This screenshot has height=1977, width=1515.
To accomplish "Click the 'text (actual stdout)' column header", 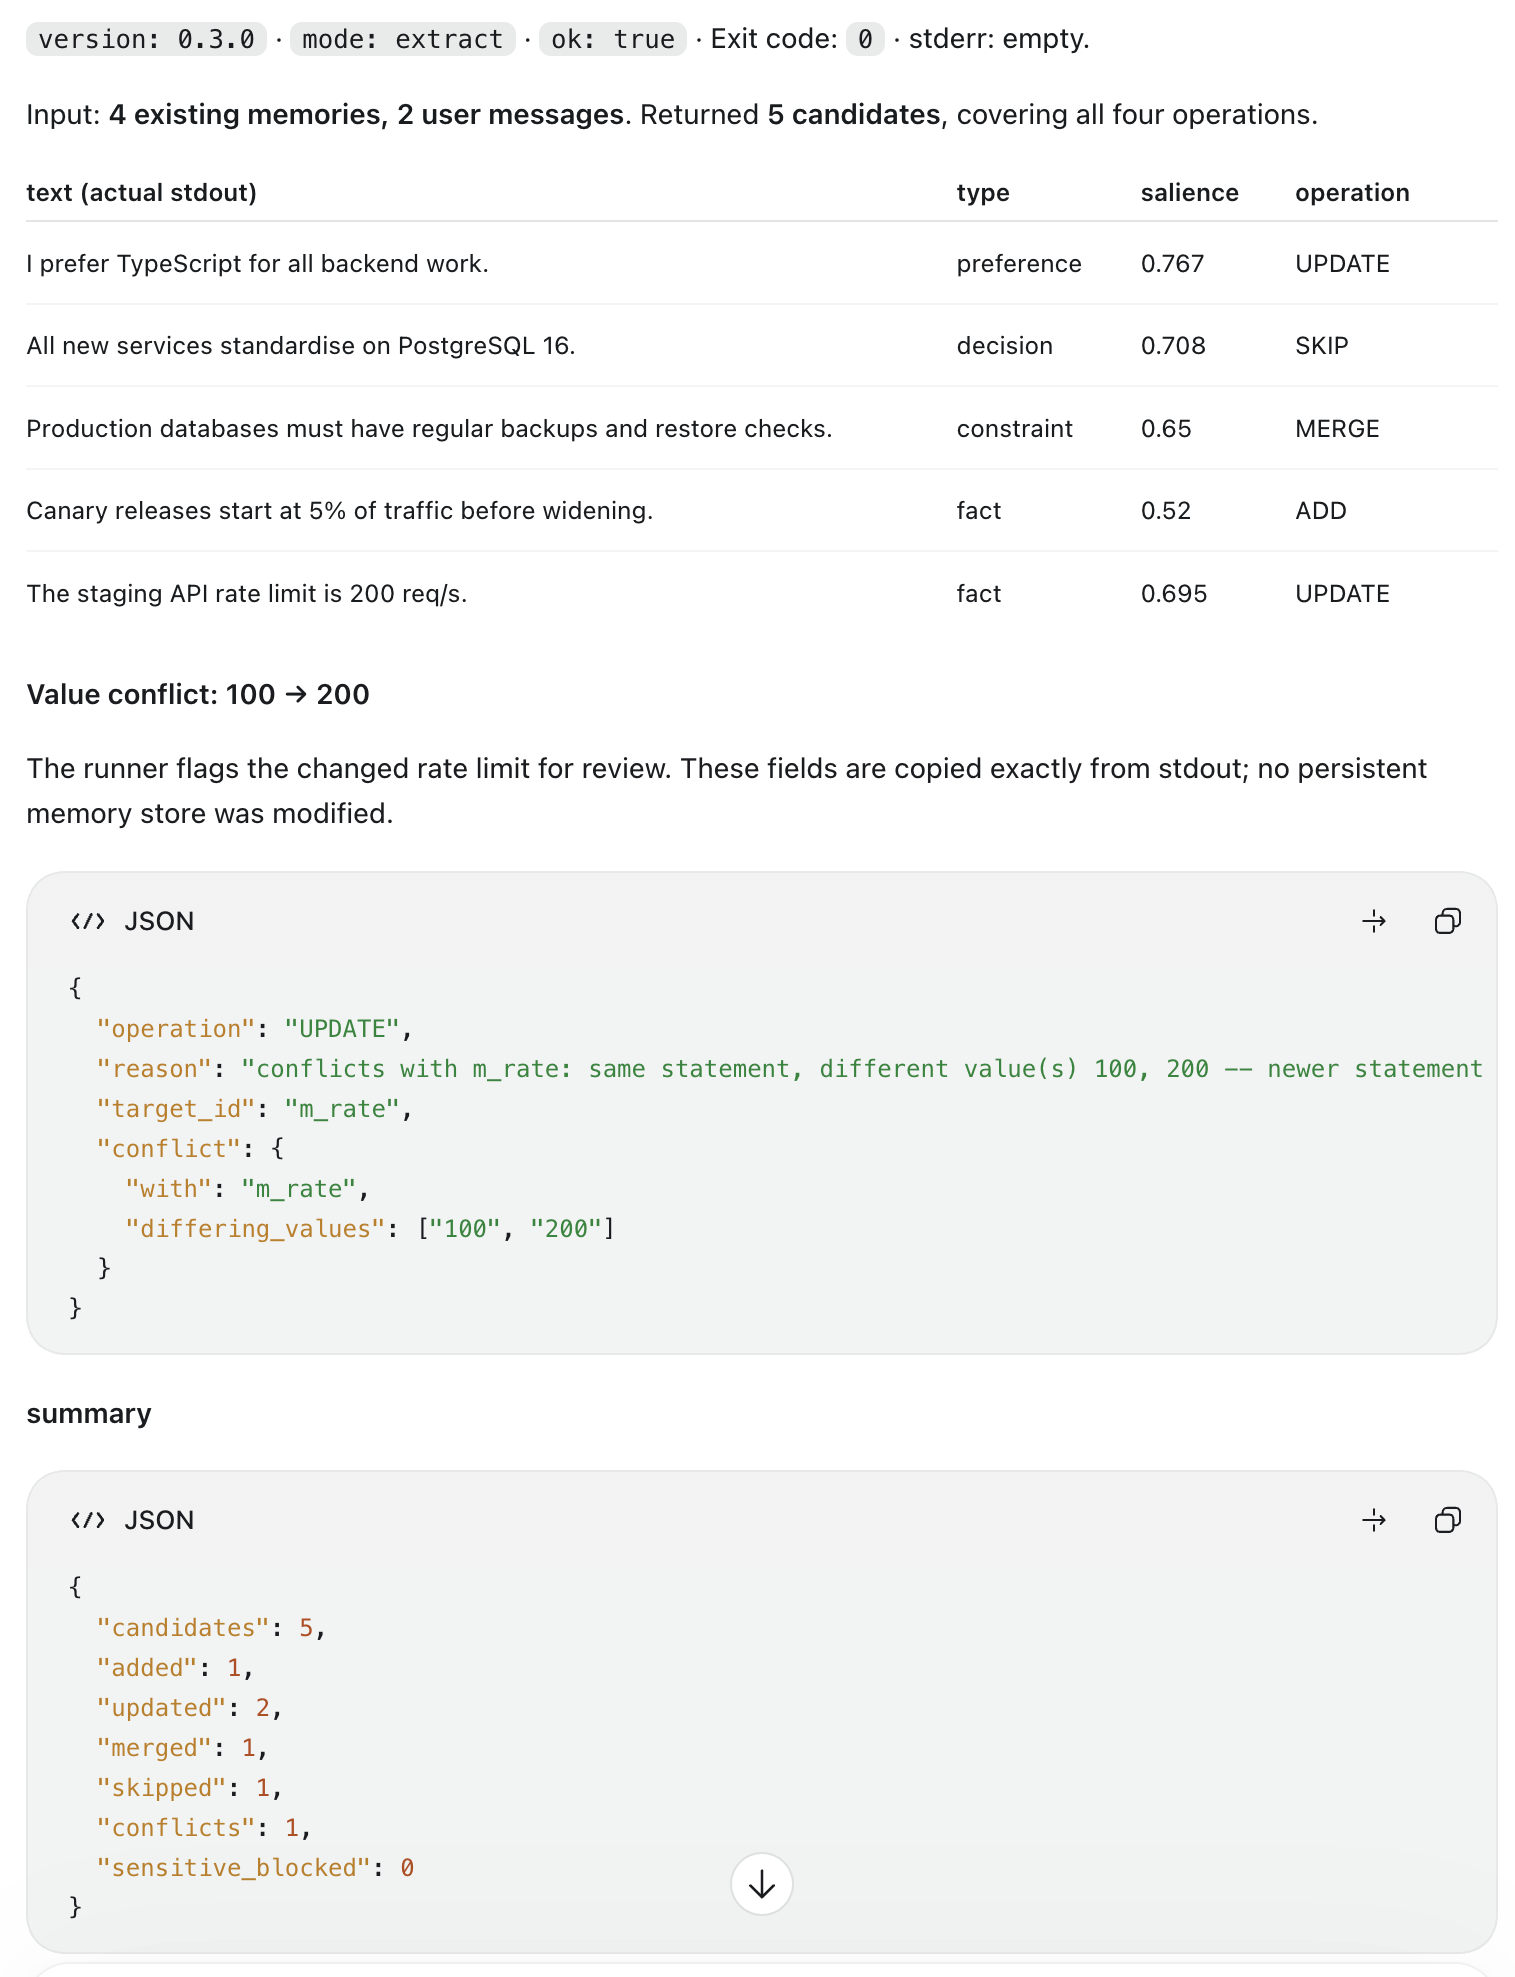I will (x=142, y=192).
